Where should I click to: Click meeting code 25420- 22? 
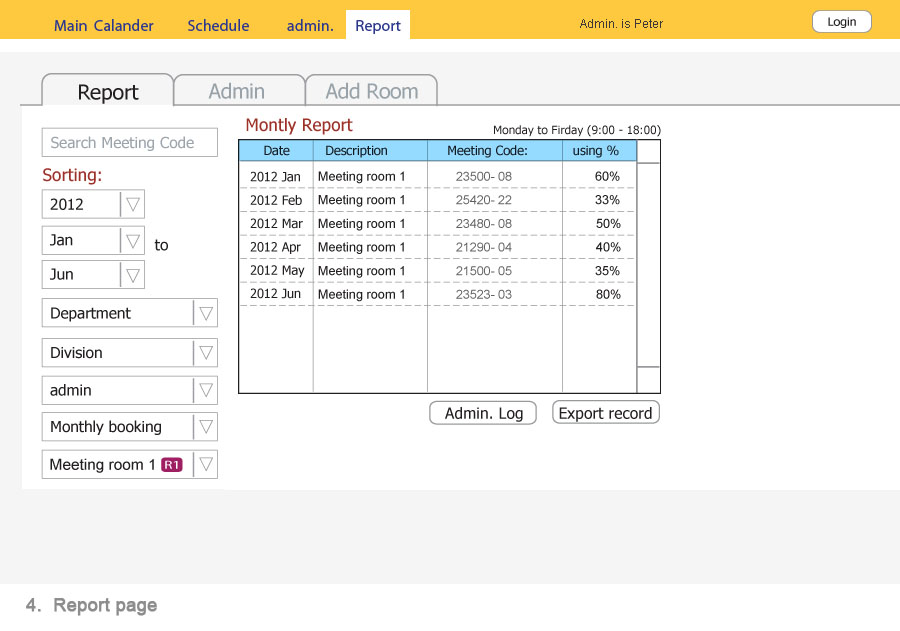483,200
